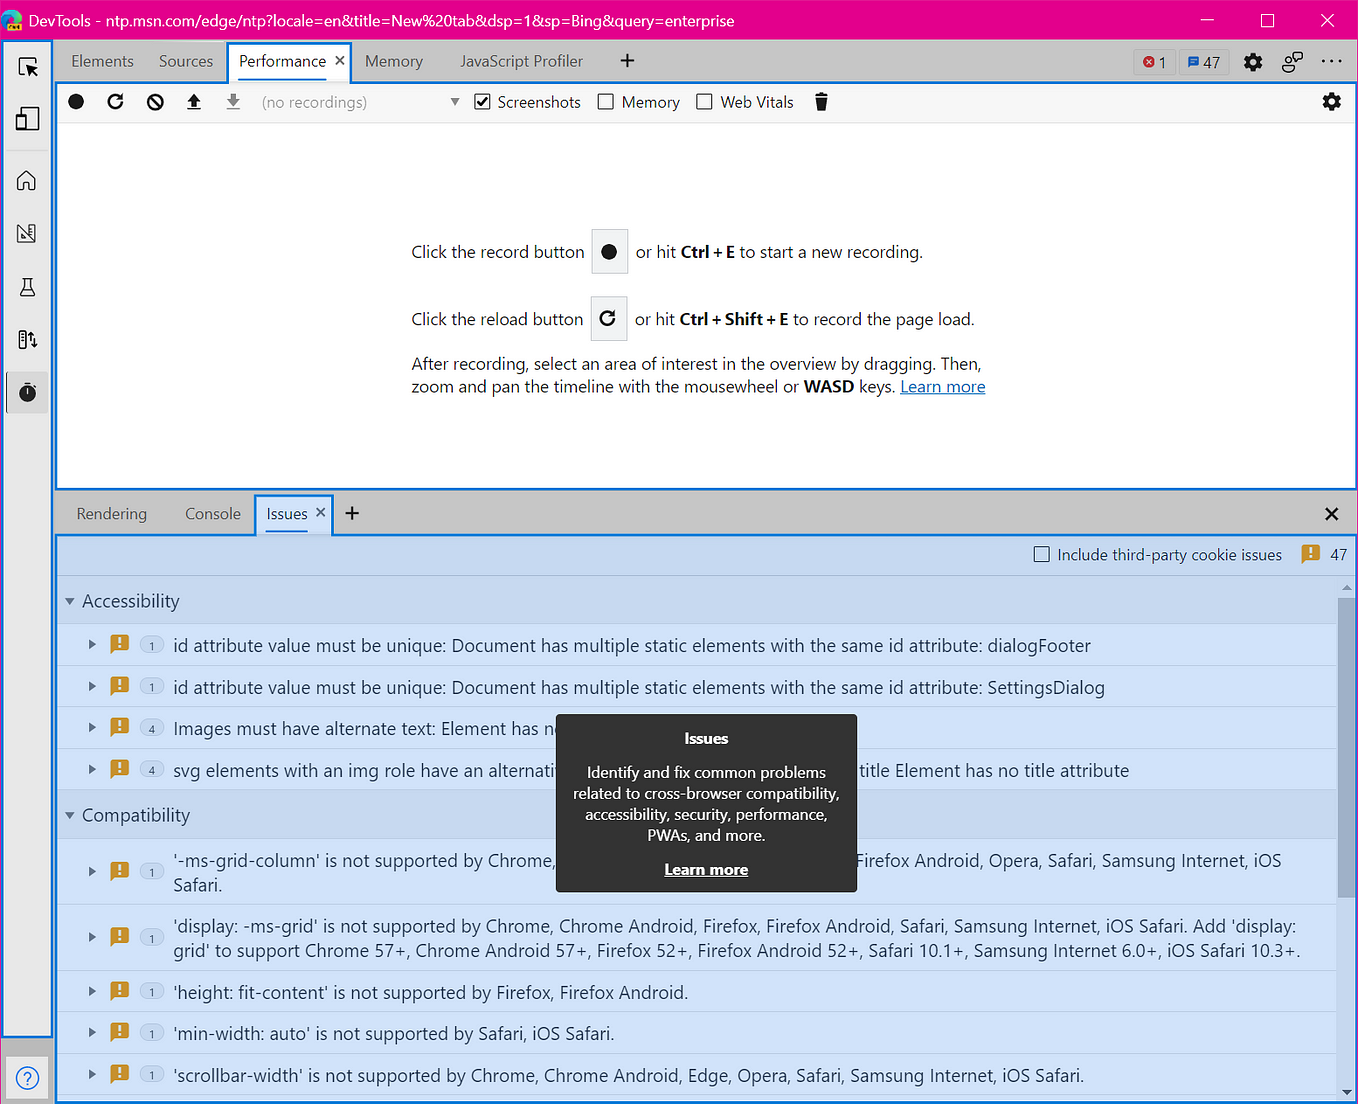Image resolution: width=1358 pixels, height=1104 pixels.
Task: Expand the Images must have alternate text issue
Action: (92, 728)
